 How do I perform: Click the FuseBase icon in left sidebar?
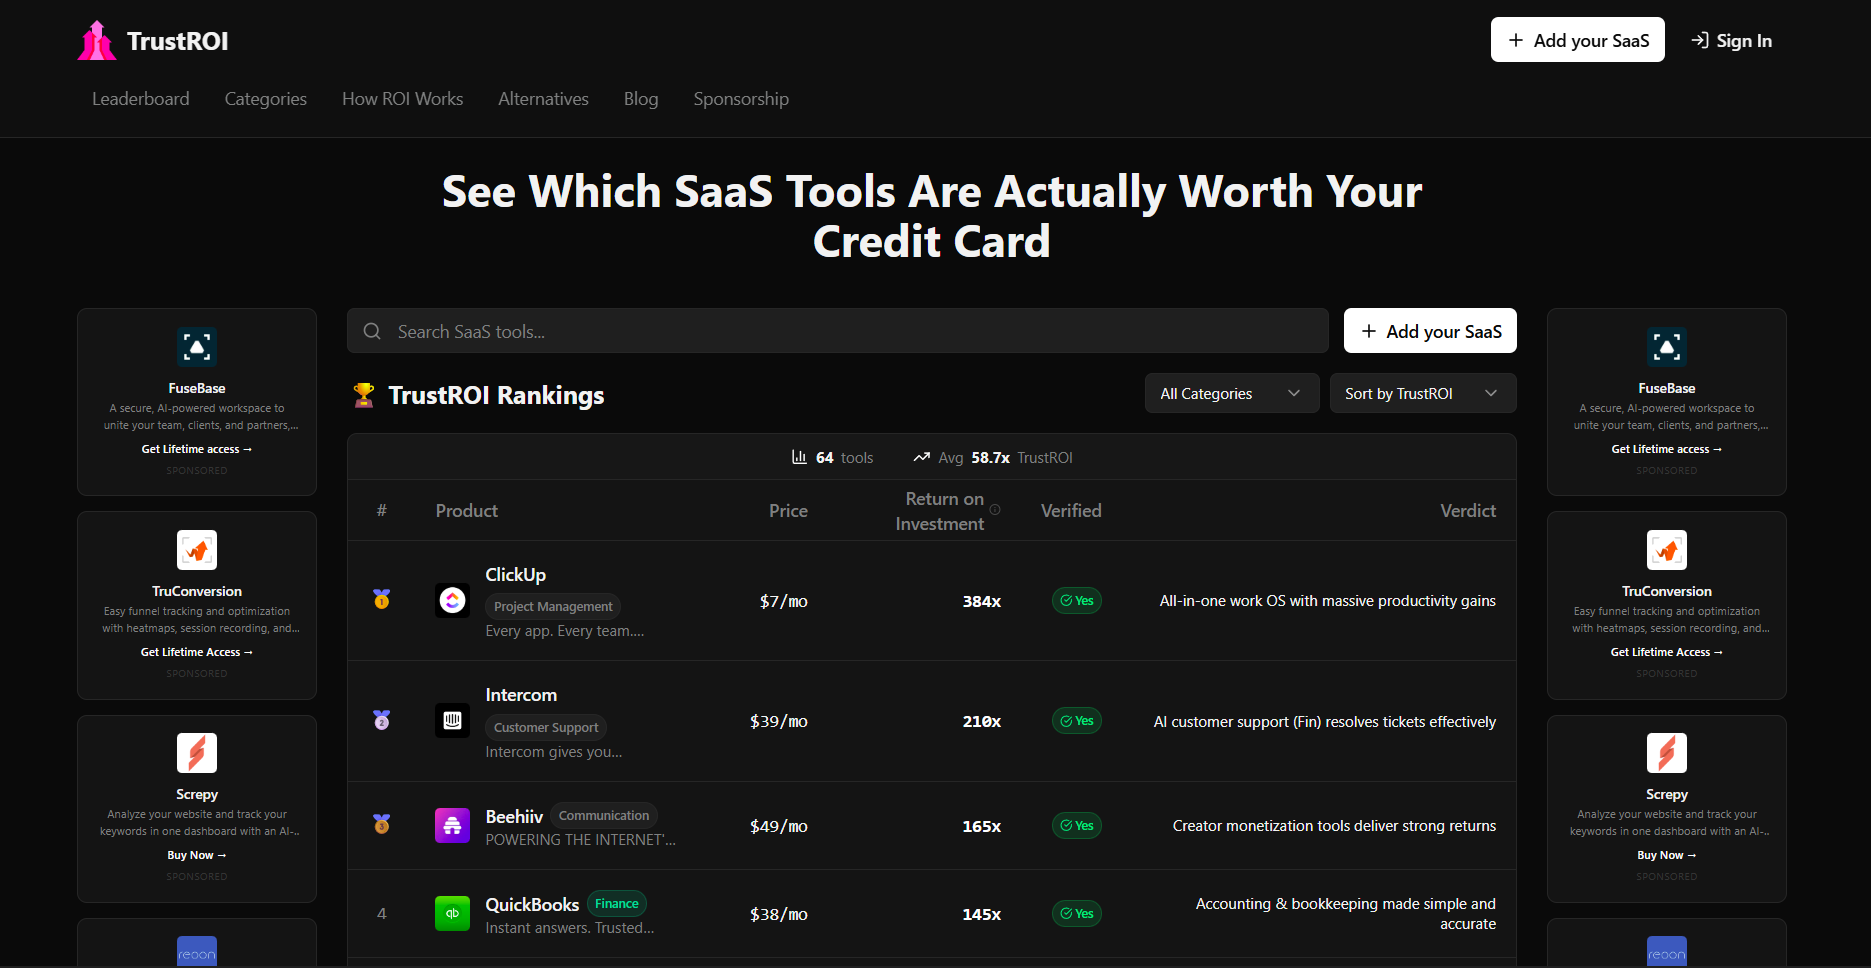pos(197,347)
